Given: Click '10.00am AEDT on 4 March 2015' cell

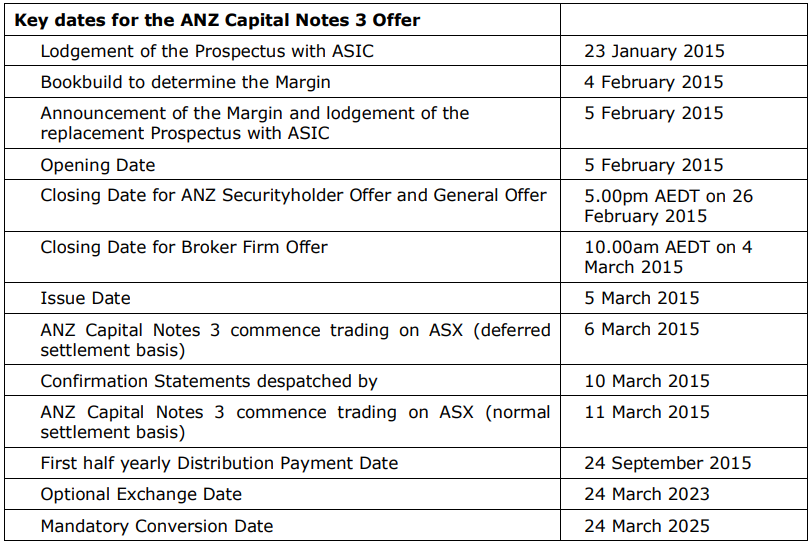Looking at the screenshot, I should click(x=668, y=256).
